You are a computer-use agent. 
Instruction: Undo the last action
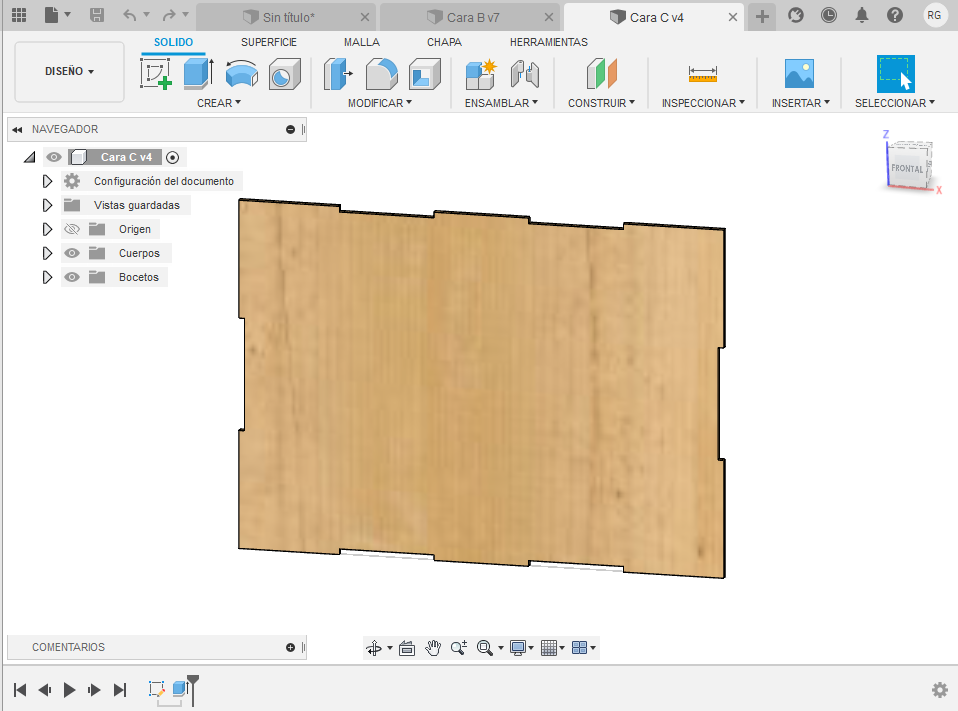(x=130, y=15)
